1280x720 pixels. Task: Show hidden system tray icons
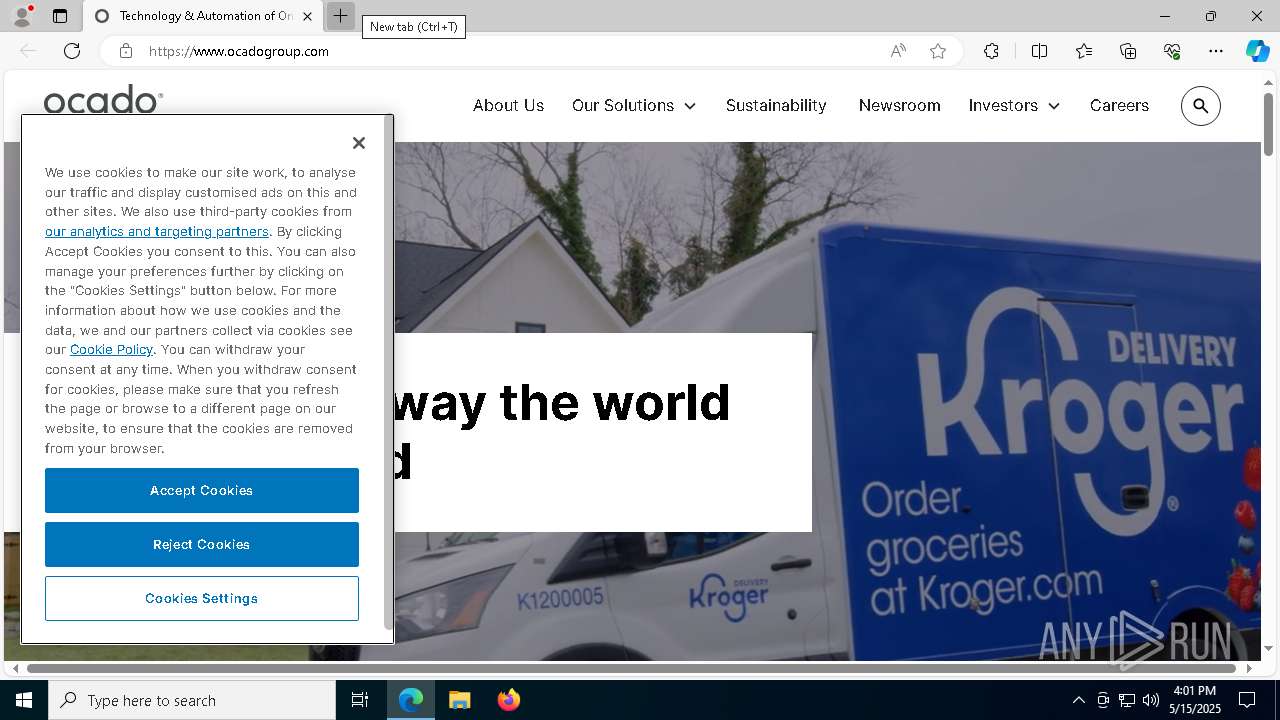pyautogui.click(x=1078, y=700)
